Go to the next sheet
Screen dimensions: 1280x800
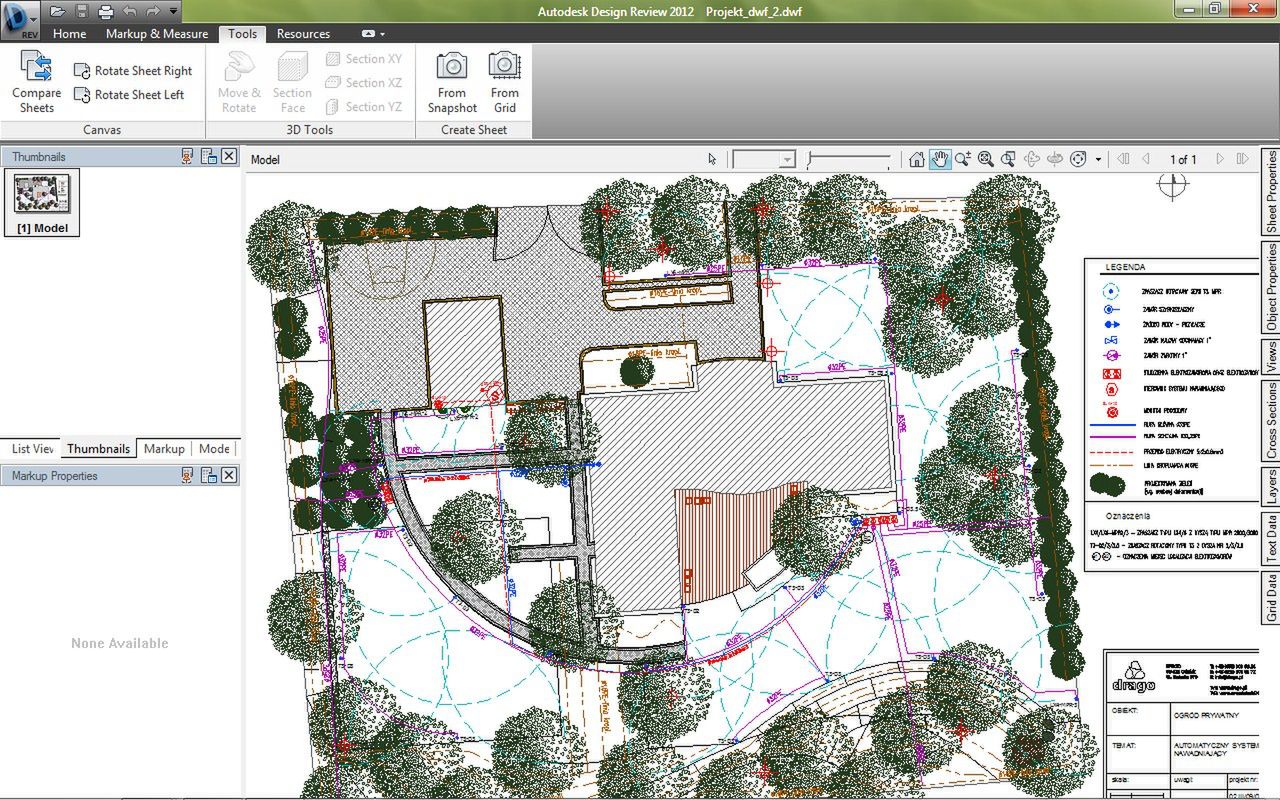[1220, 159]
